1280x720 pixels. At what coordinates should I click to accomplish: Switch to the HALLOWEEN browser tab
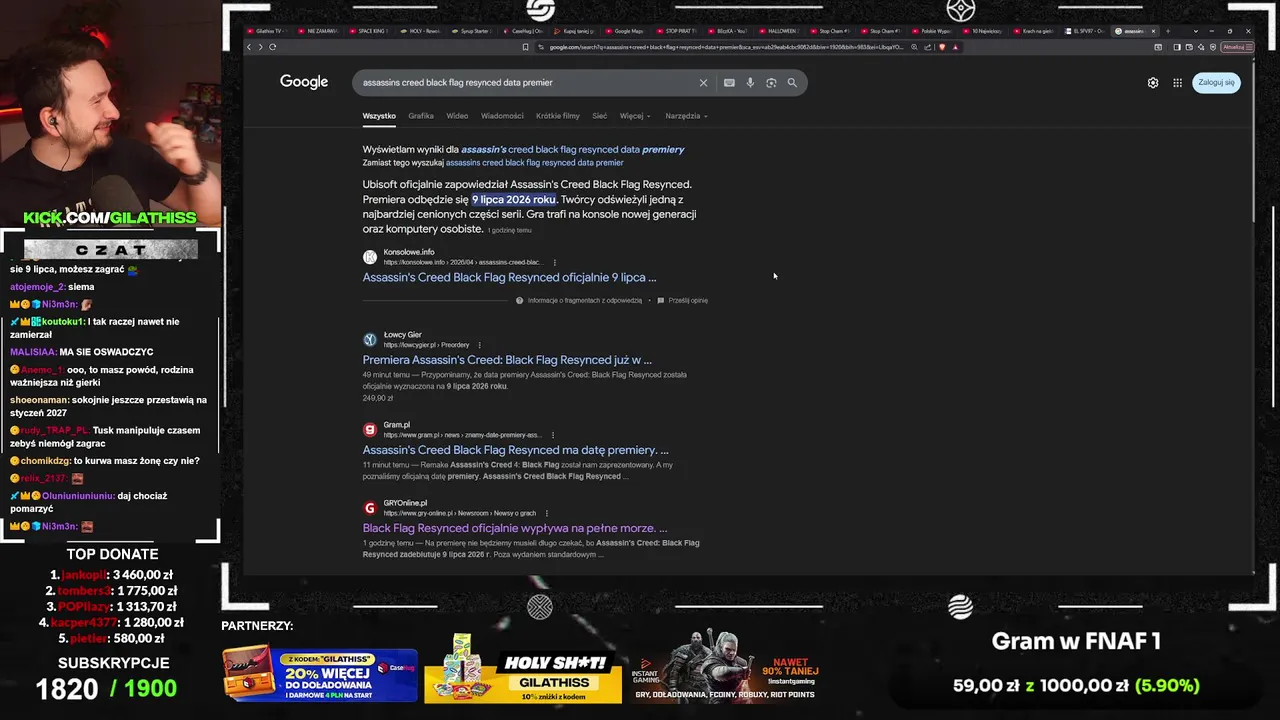tap(777, 31)
